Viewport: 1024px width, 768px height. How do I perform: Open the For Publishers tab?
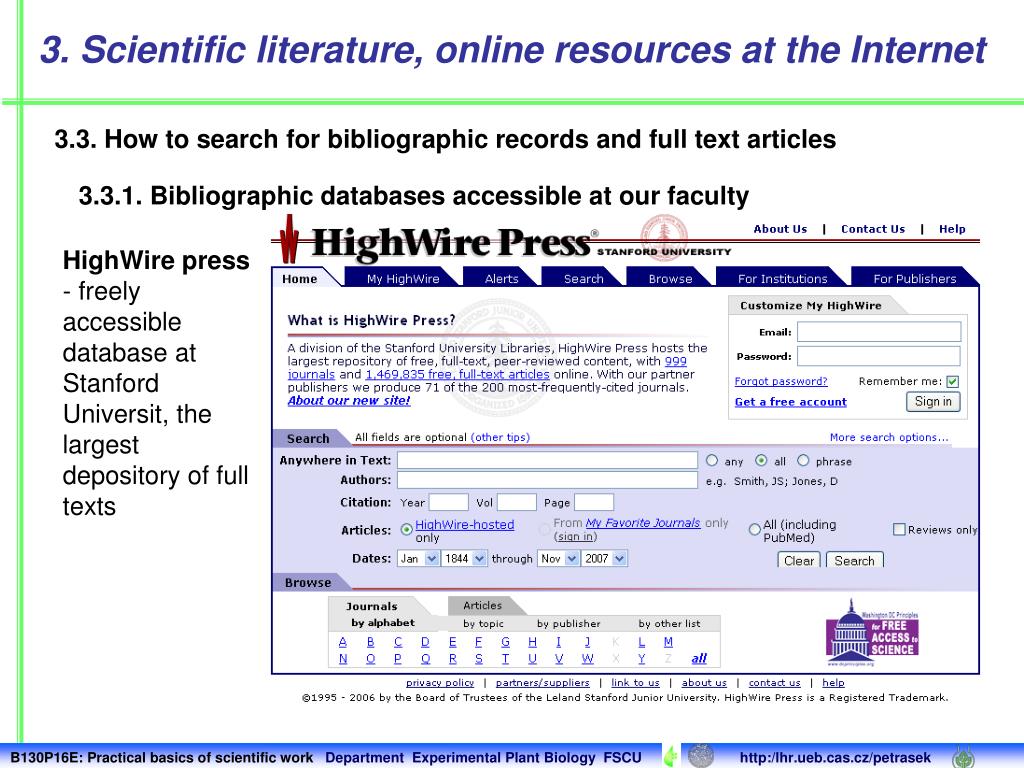coord(914,279)
